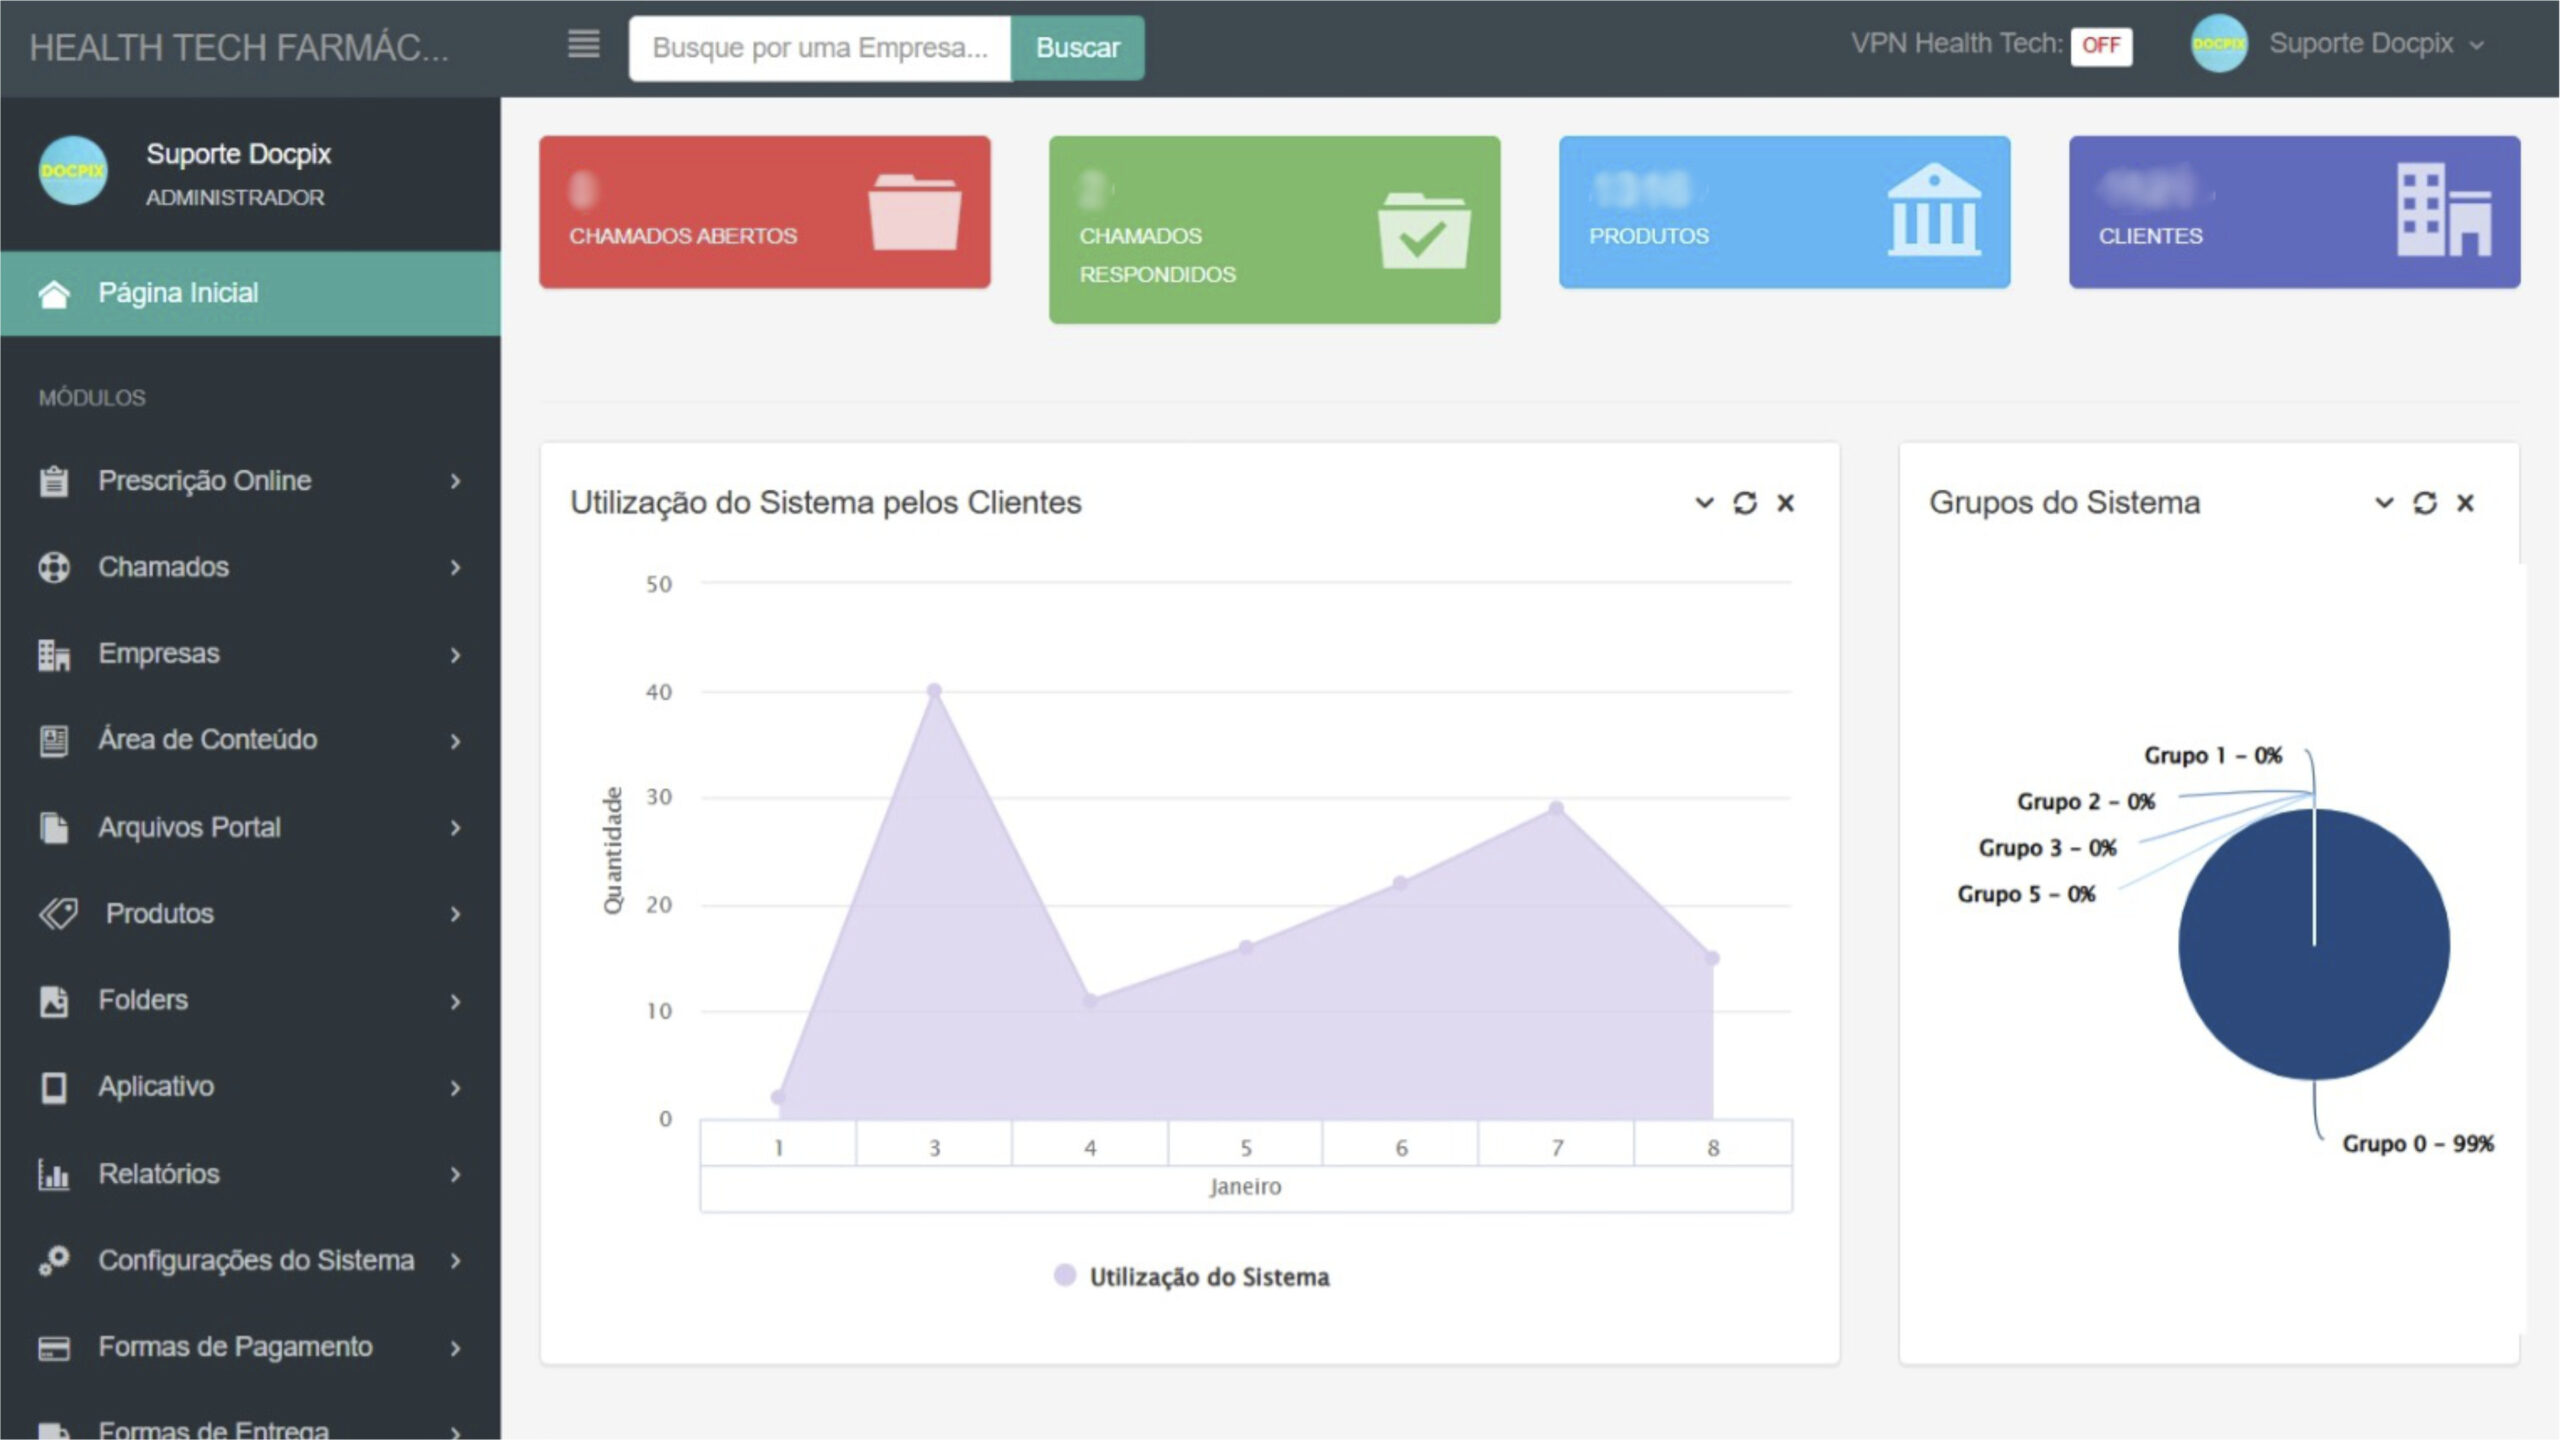Open the Página Inicial menu item
2560x1440 pixels.
click(x=178, y=293)
